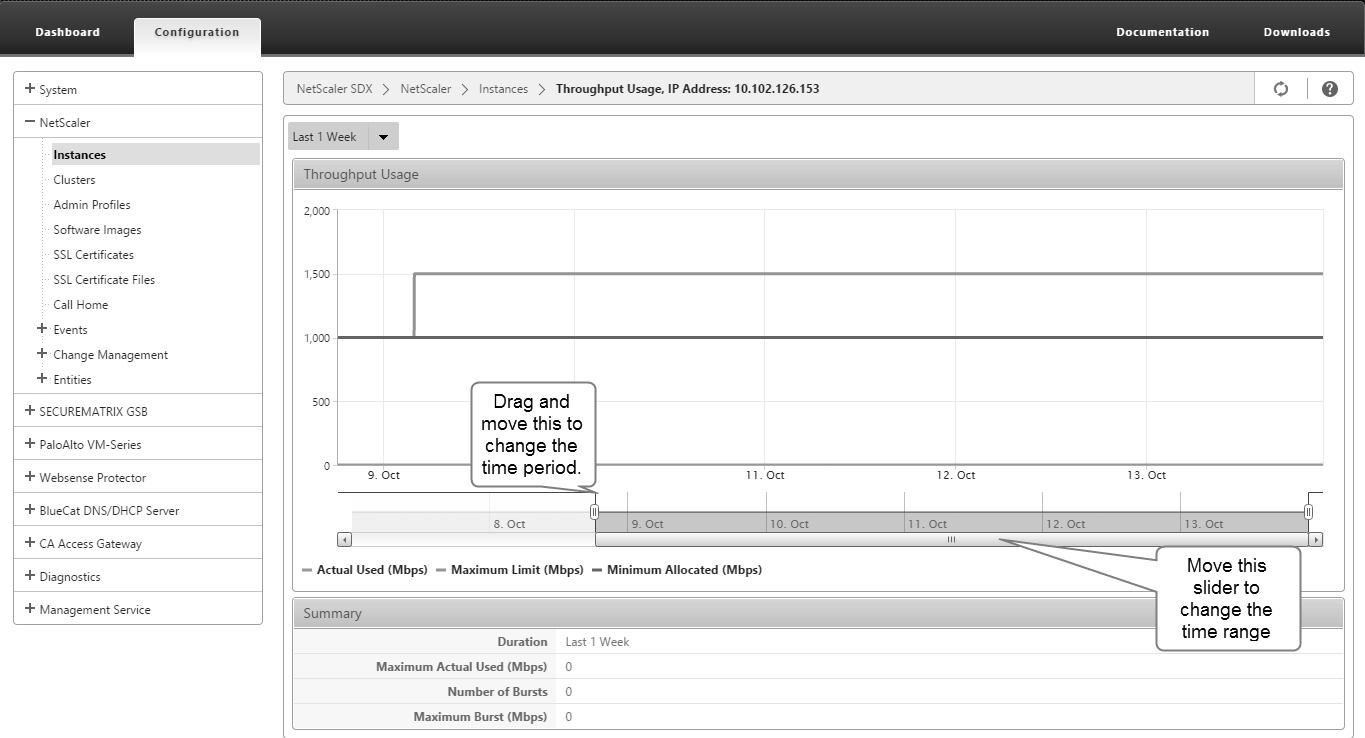1365x738 pixels.
Task: Expand the Change Management node
Action: click(x=42, y=354)
